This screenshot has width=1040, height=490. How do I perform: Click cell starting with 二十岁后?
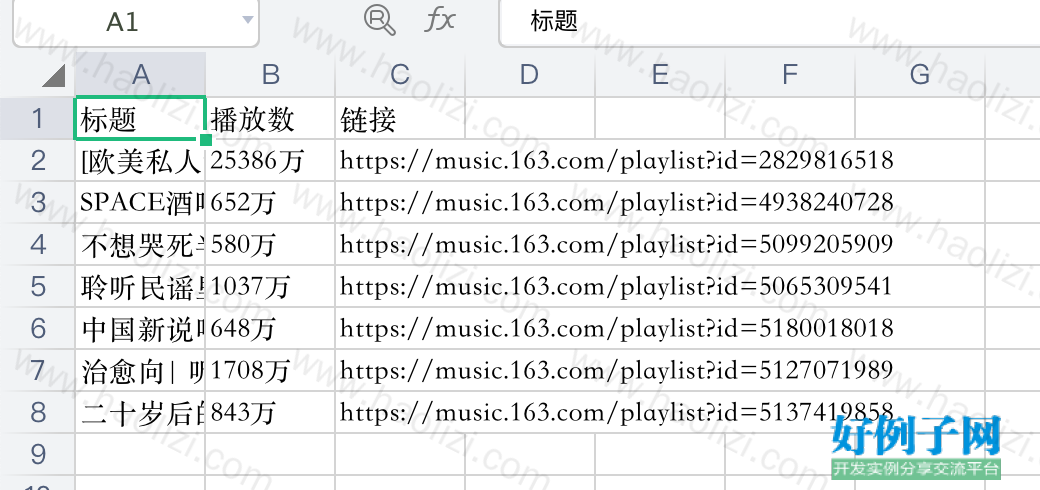140,411
